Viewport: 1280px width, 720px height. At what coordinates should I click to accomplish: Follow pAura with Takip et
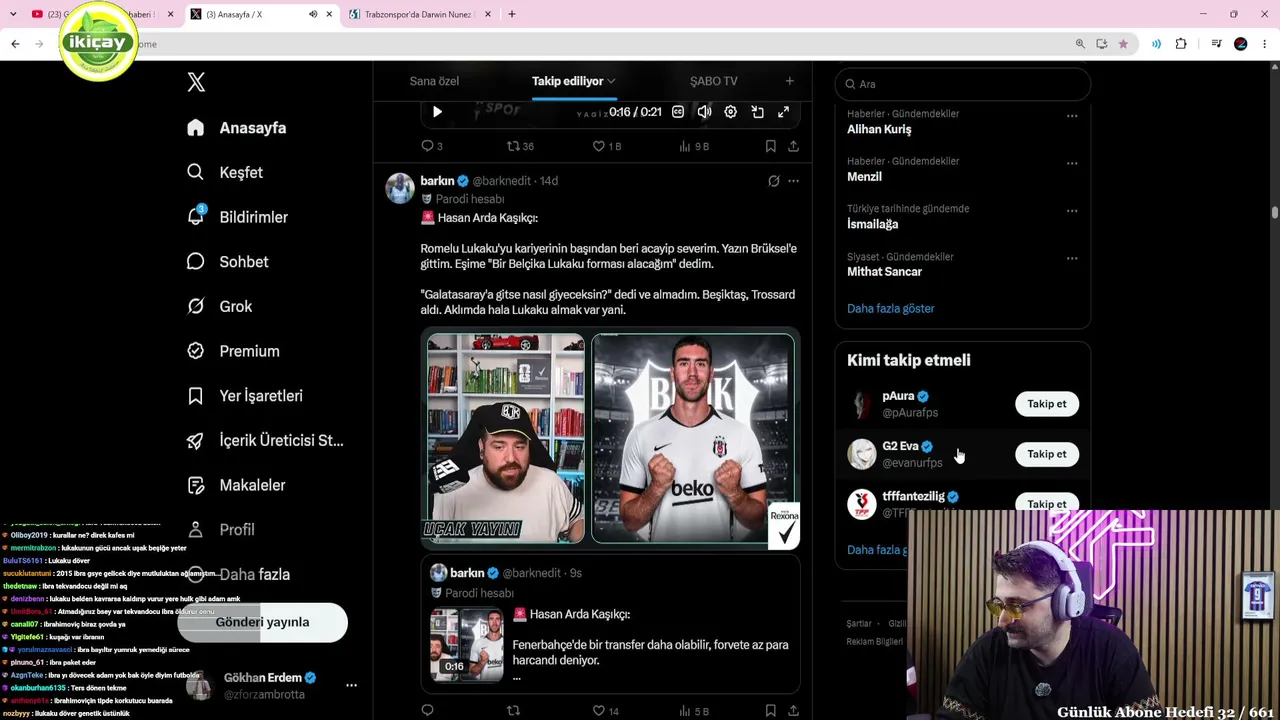click(x=1047, y=404)
